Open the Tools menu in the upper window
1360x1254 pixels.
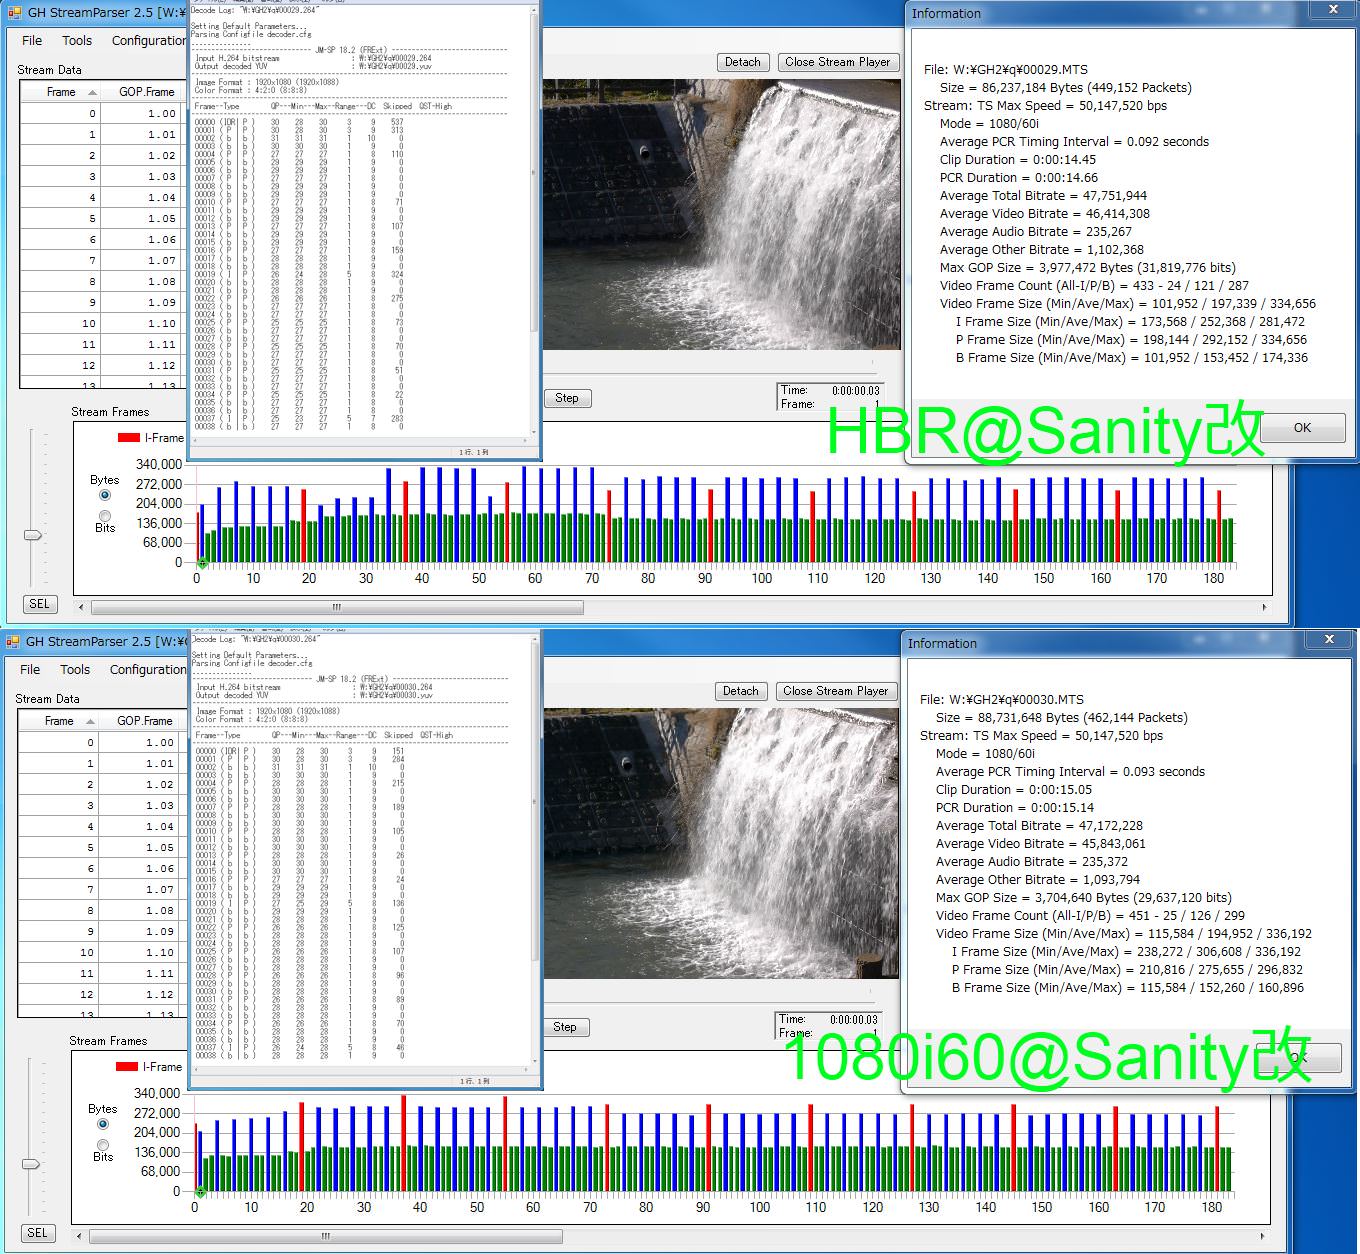tap(77, 41)
